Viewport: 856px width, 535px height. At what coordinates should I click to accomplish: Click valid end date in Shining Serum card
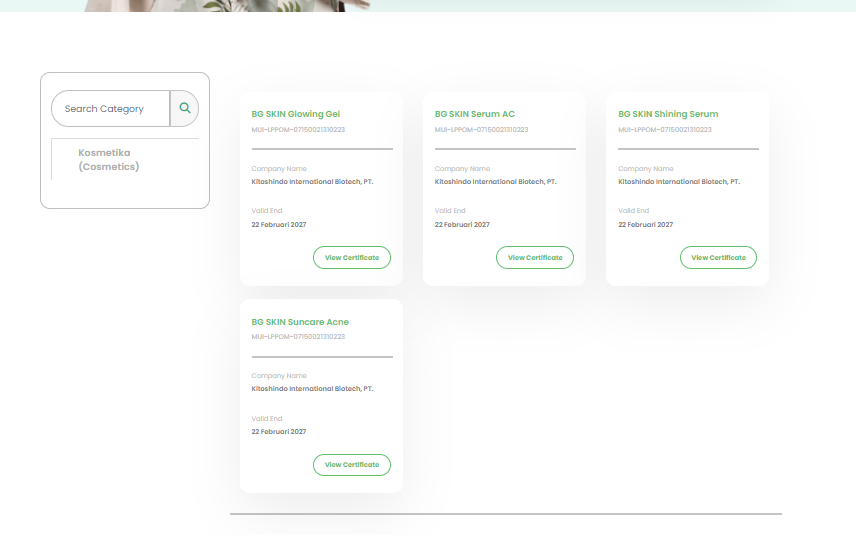click(x=645, y=224)
